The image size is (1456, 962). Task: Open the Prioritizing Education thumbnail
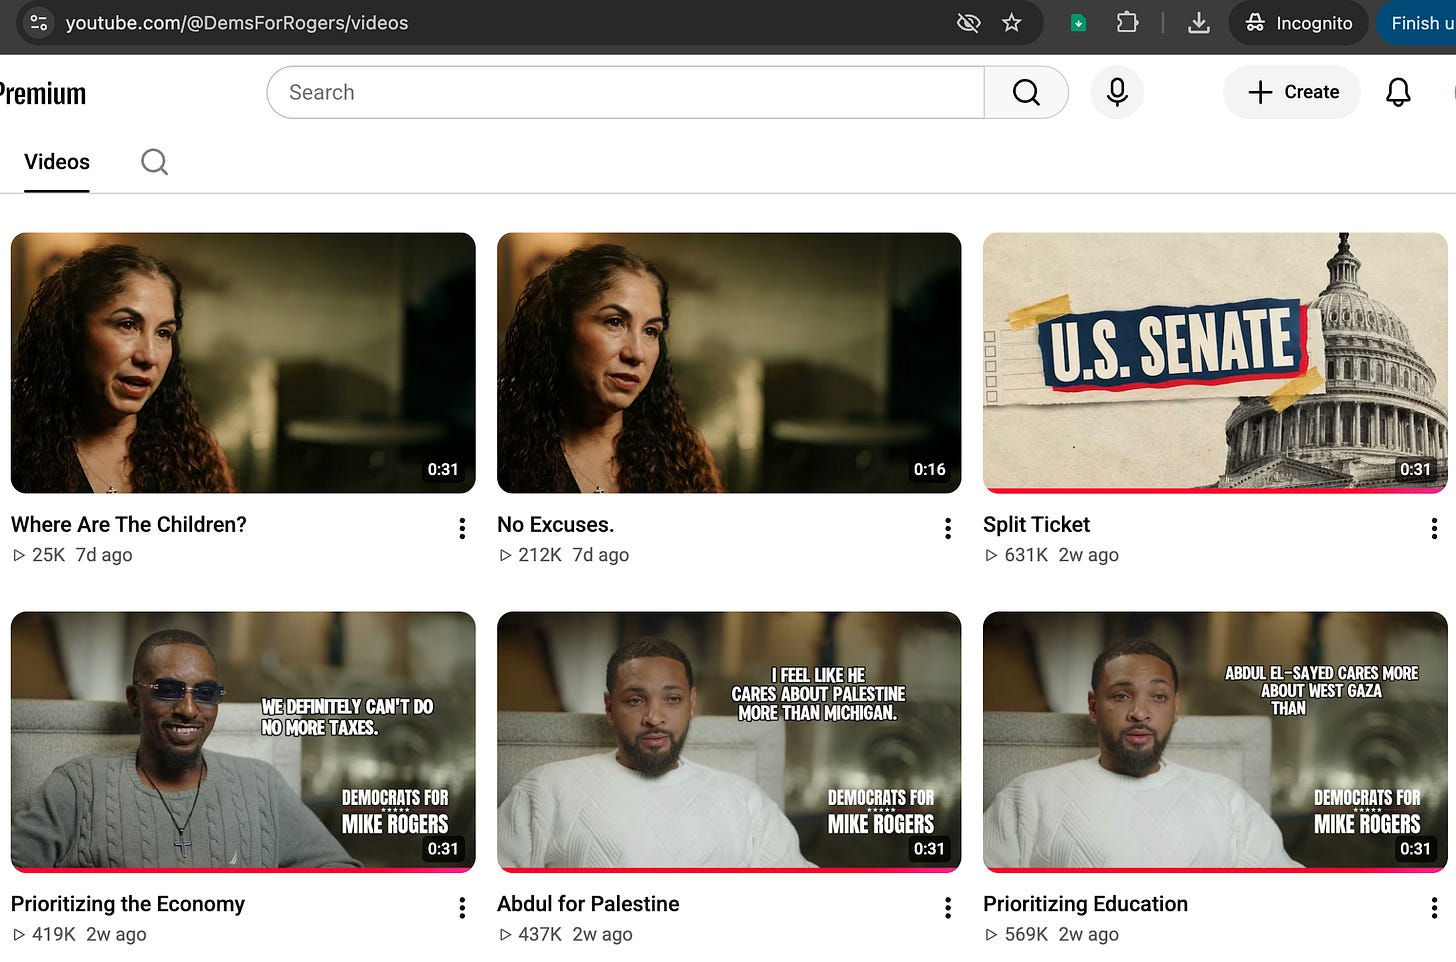1215,742
